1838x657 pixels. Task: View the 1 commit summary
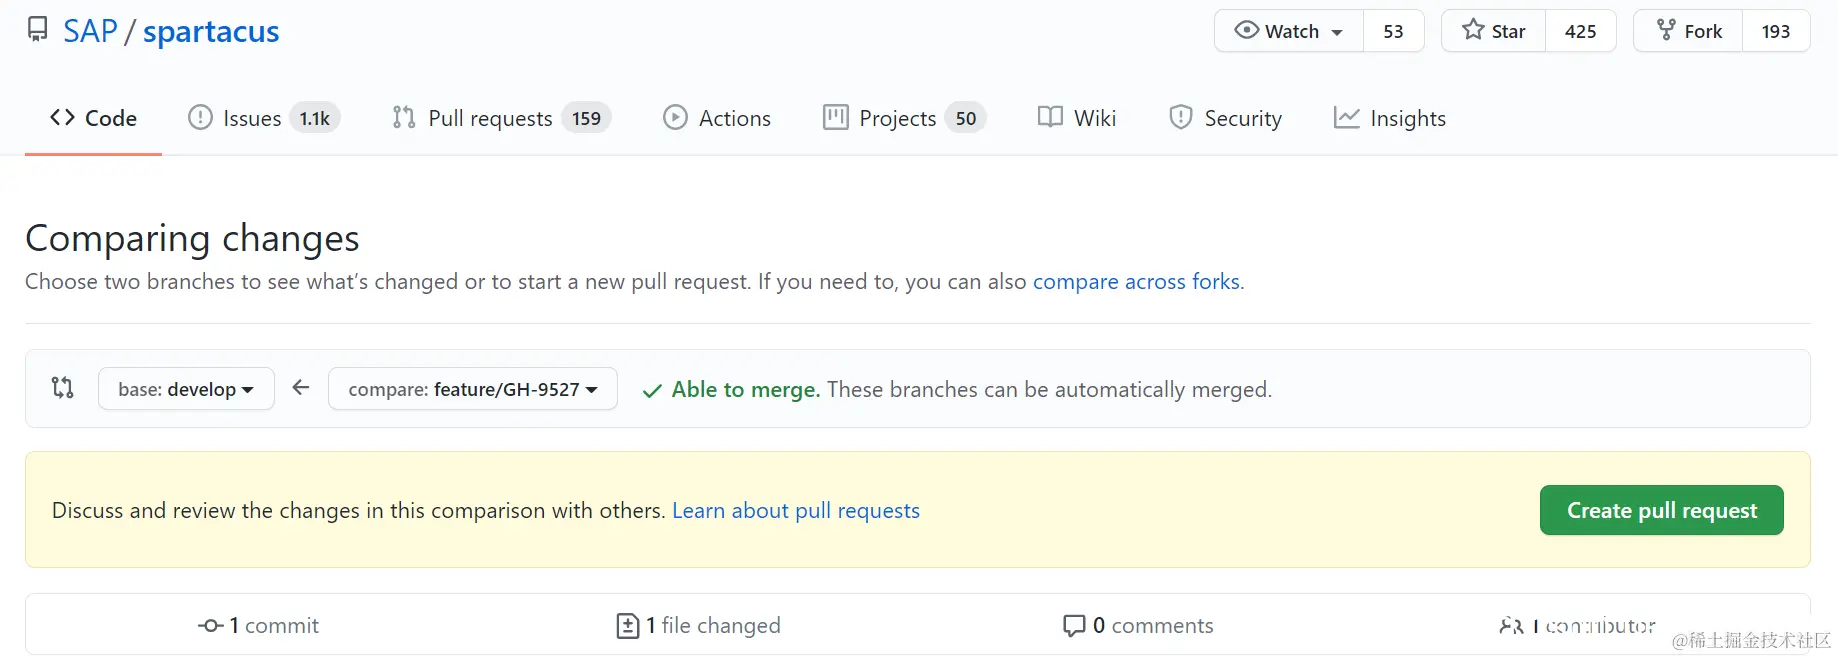(259, 626)
